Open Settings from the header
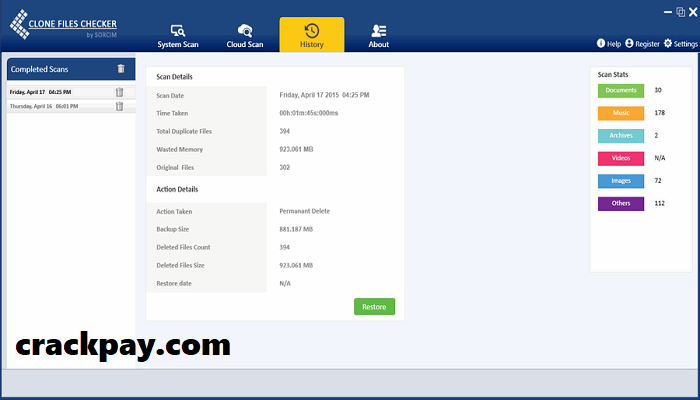 point(681,44)
